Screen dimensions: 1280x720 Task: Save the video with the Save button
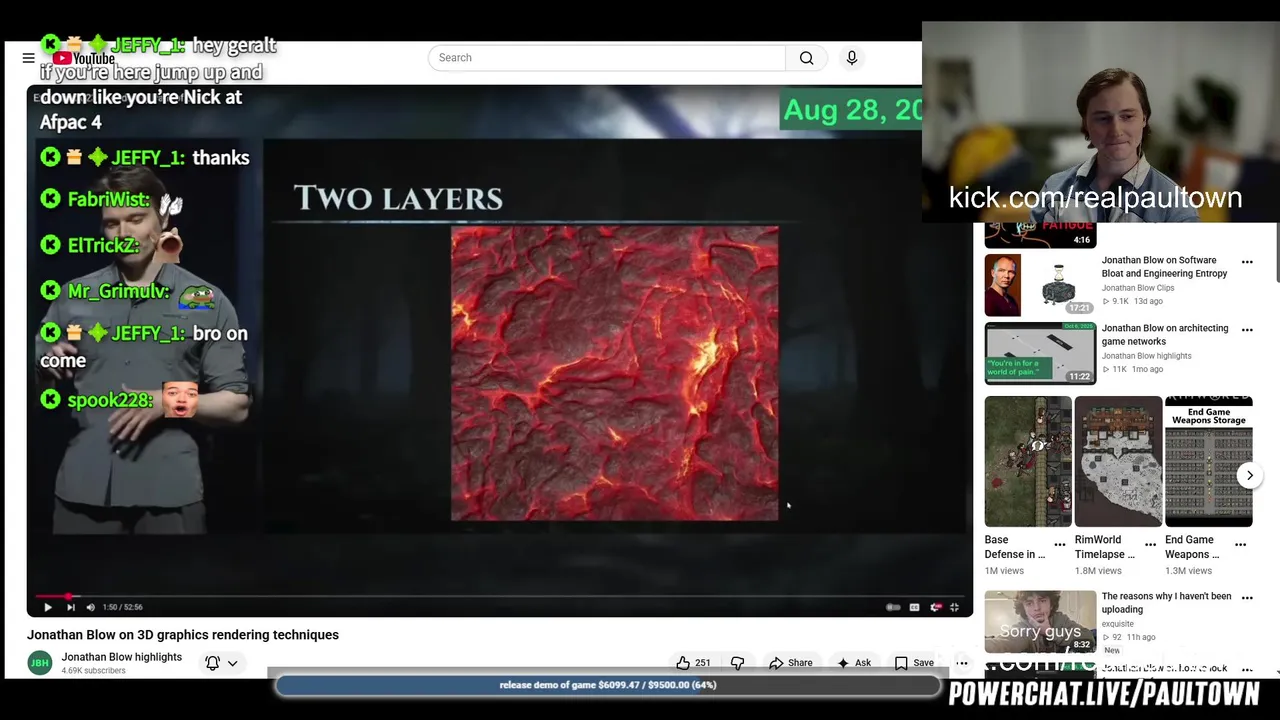tap(914, 663)
